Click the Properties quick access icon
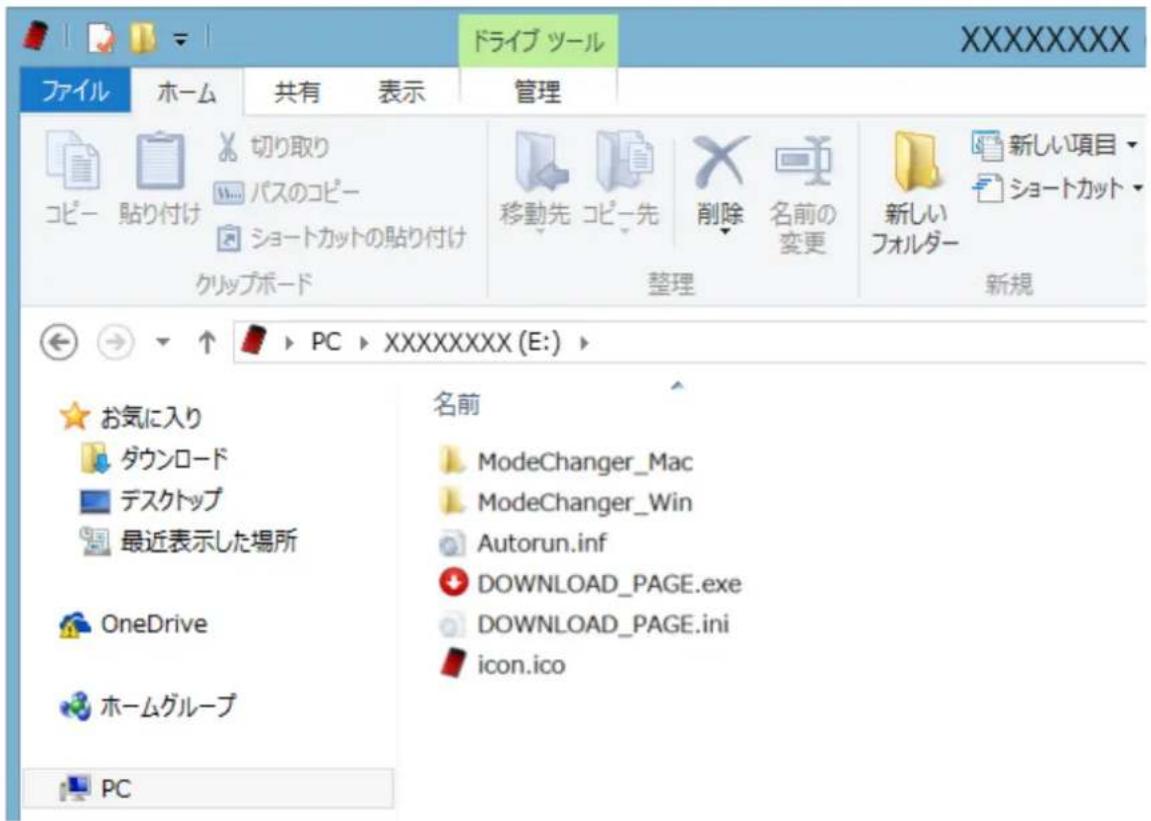This screenshot has width=1151, height=821. tap(101, 37)
